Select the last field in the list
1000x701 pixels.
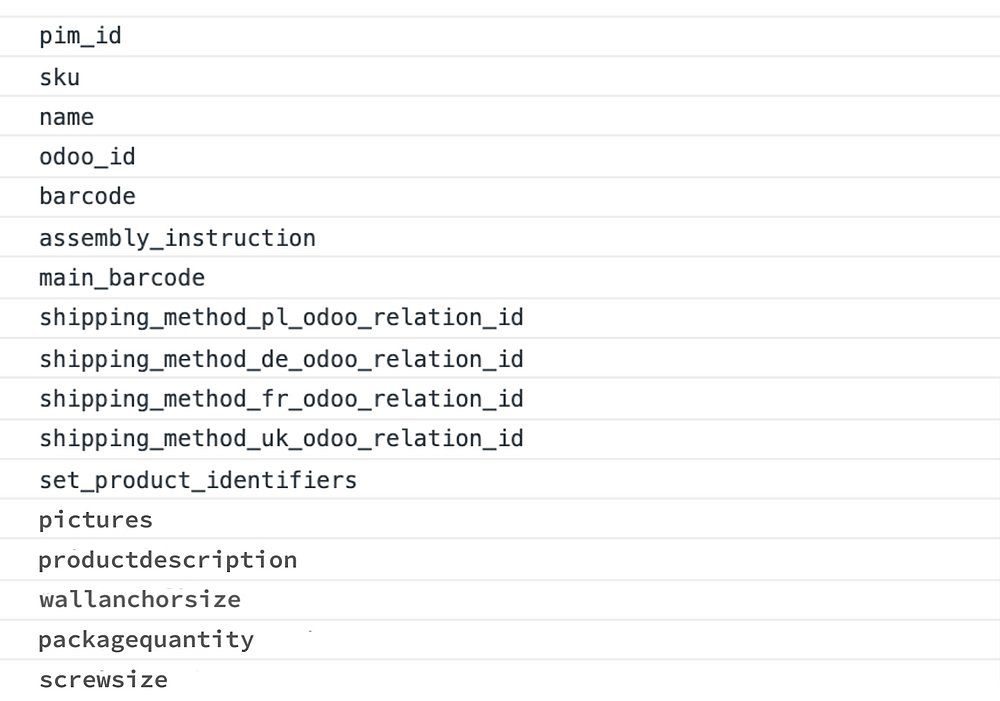pyautogui.click(x=103, y=680)
